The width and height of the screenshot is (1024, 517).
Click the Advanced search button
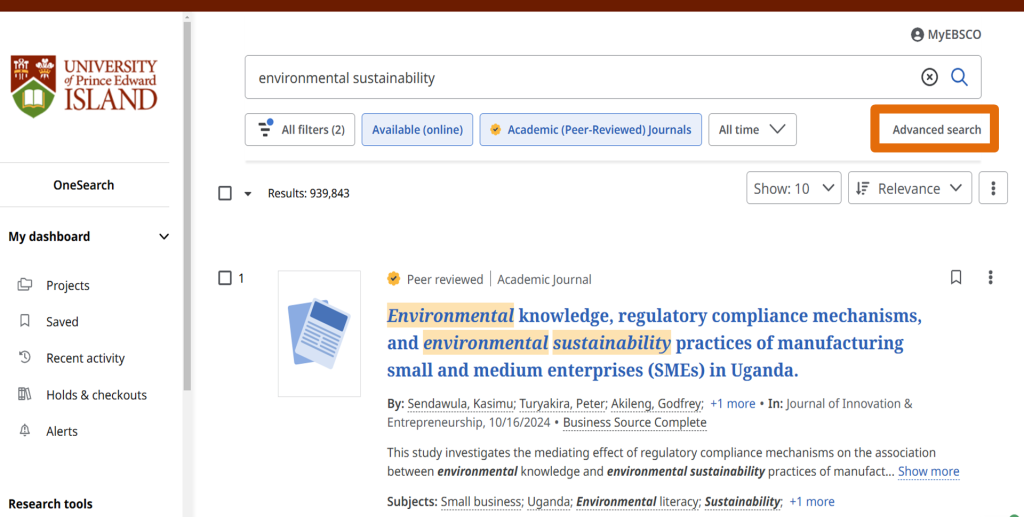pos(936,130)
